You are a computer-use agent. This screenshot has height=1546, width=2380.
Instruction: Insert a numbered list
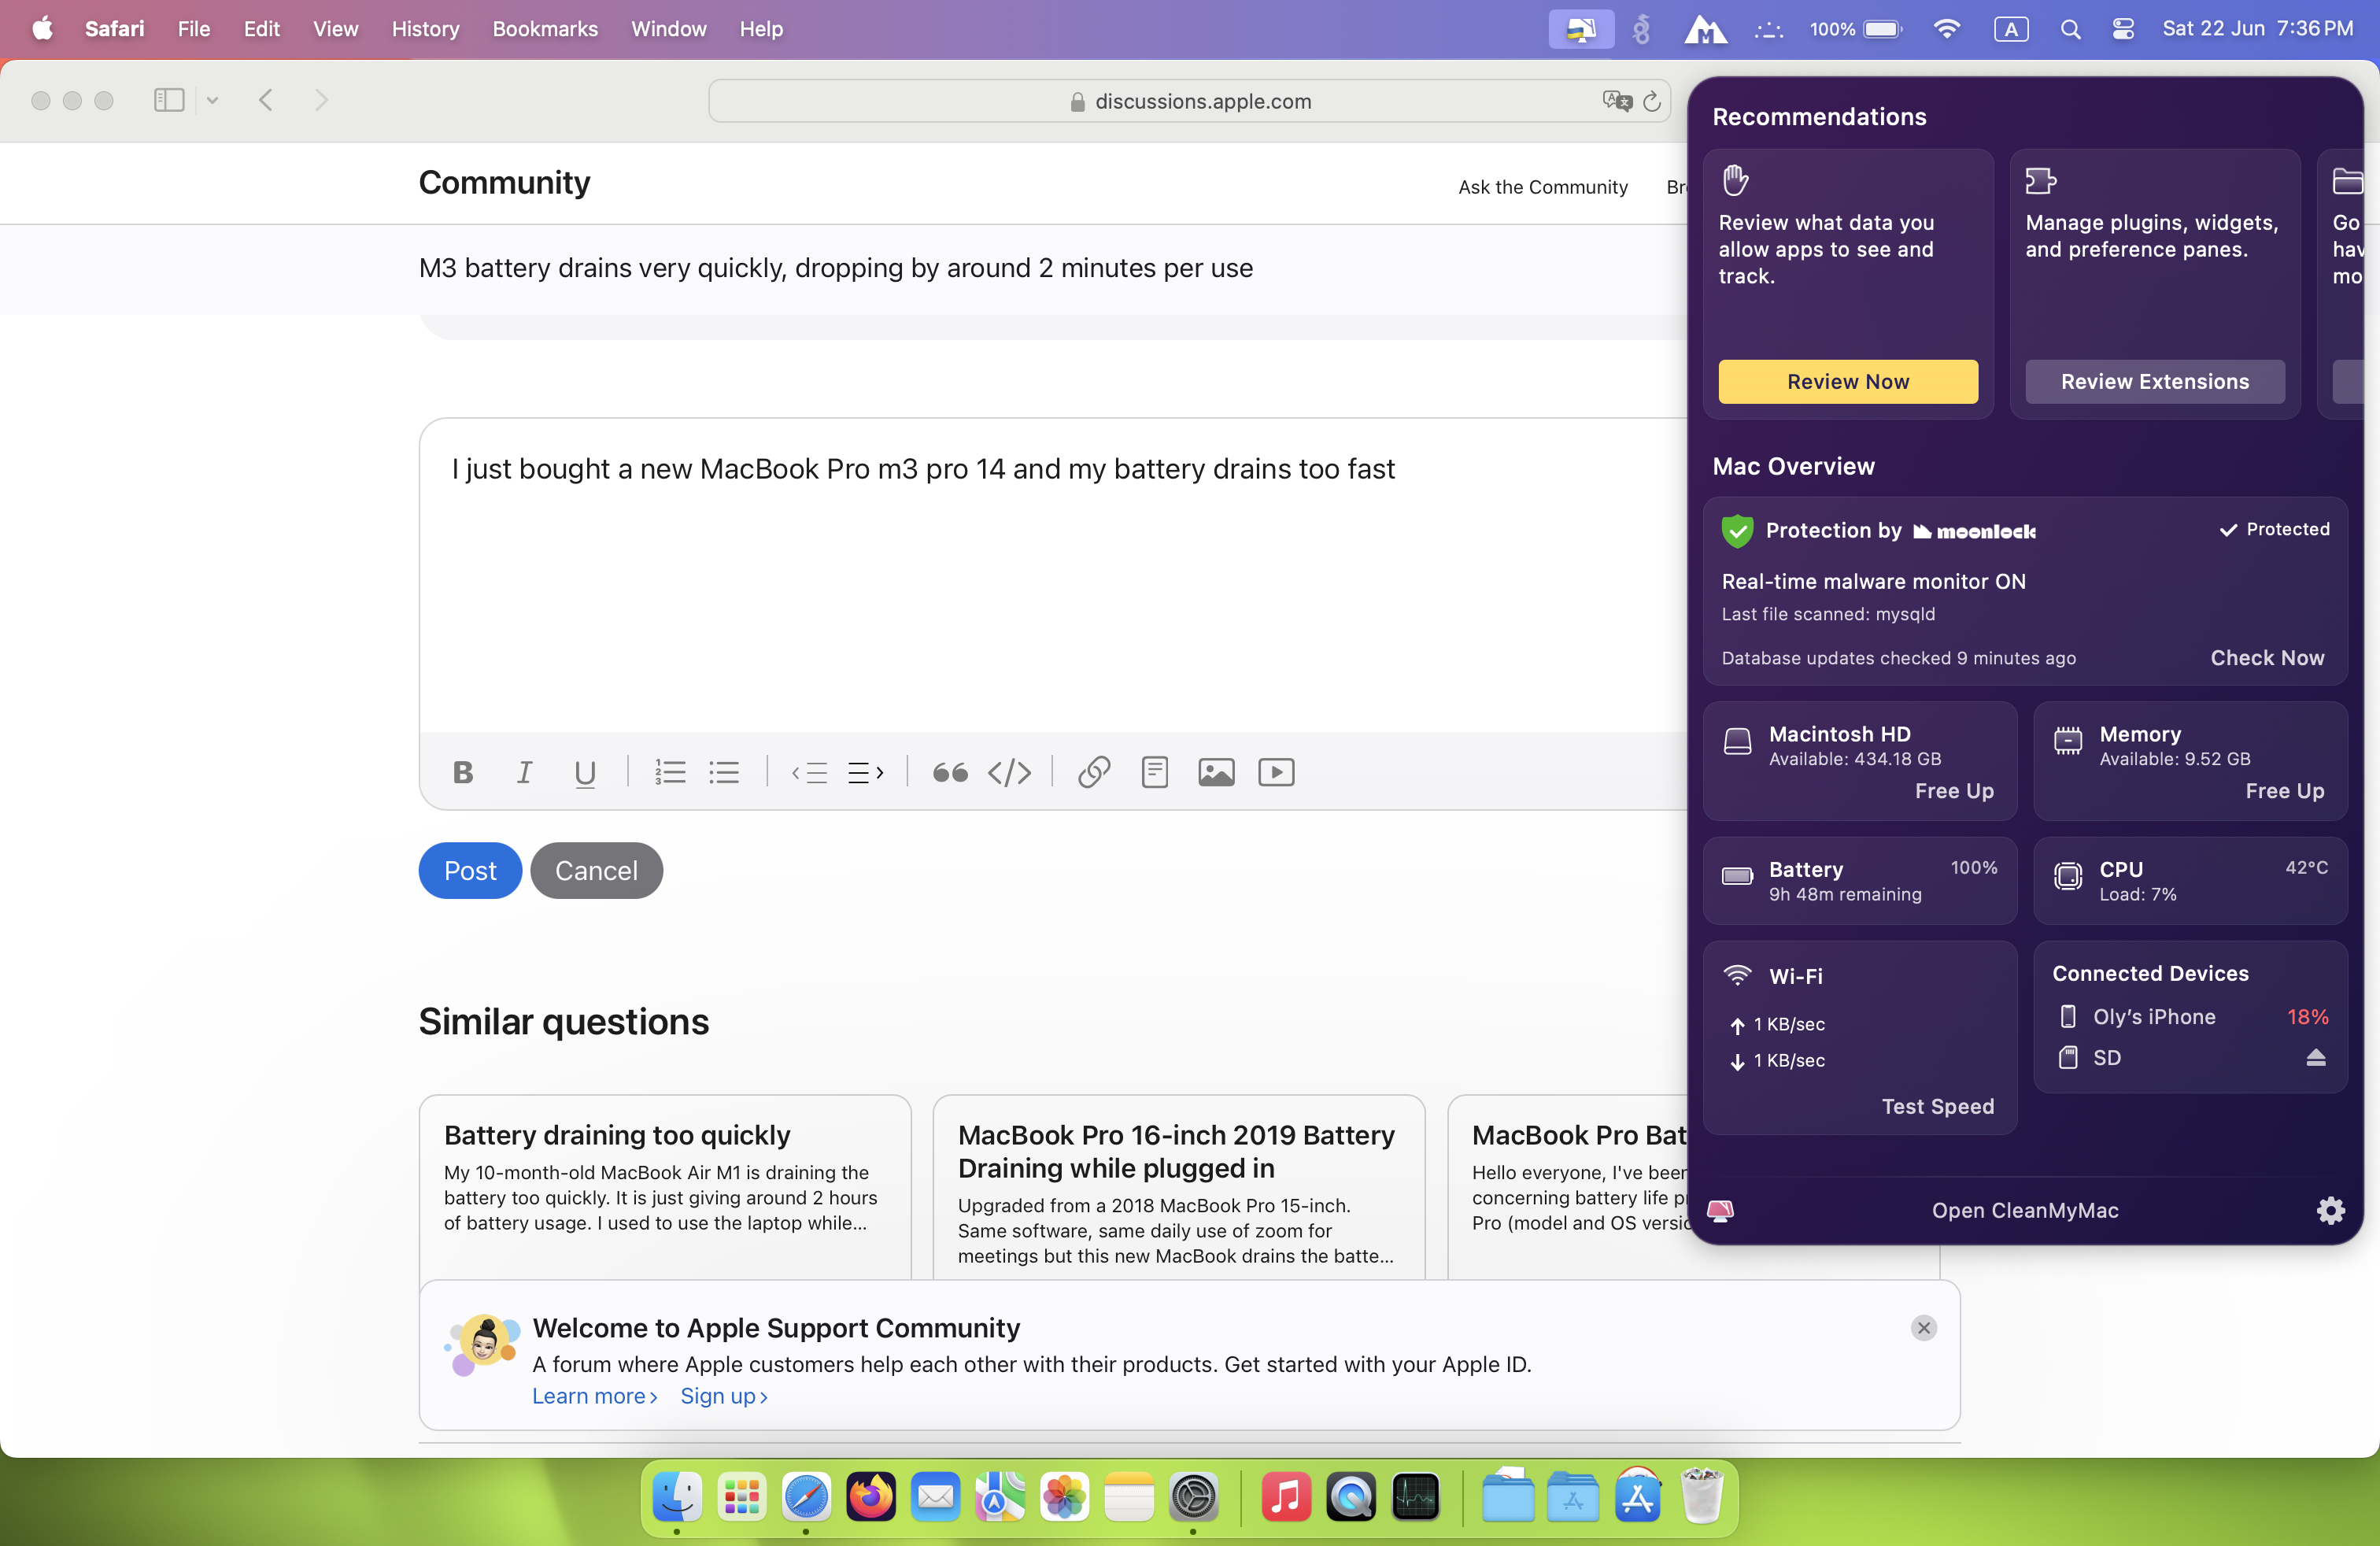pos(669,772)
